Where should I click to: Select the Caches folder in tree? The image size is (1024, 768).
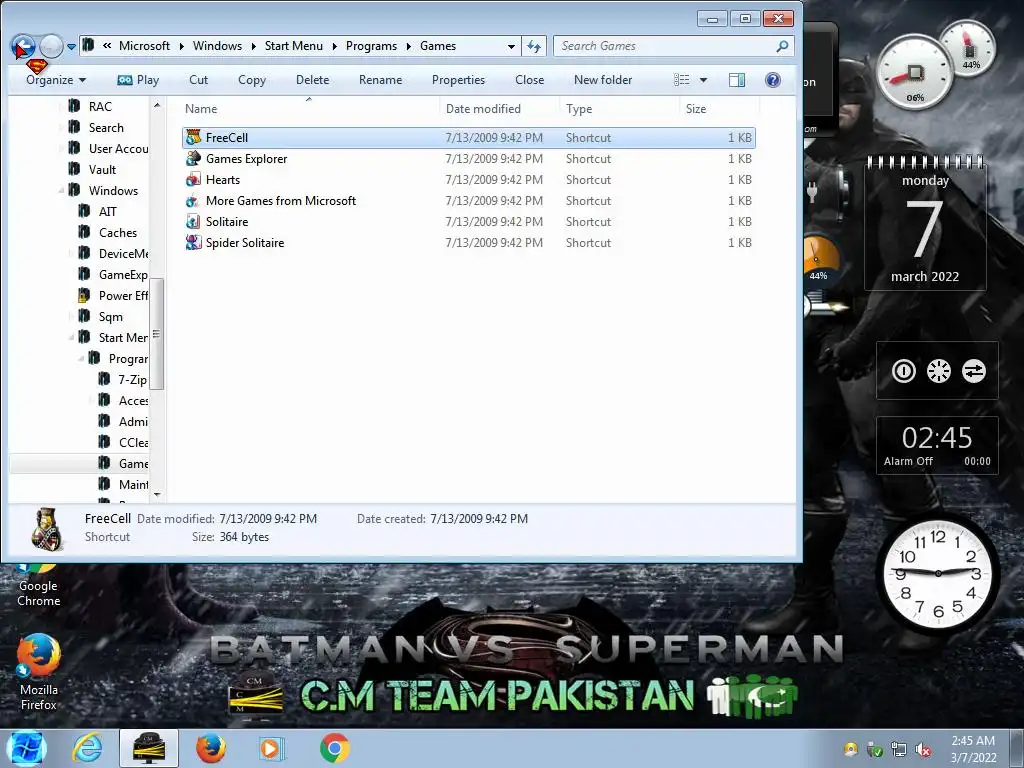point(118,232)
